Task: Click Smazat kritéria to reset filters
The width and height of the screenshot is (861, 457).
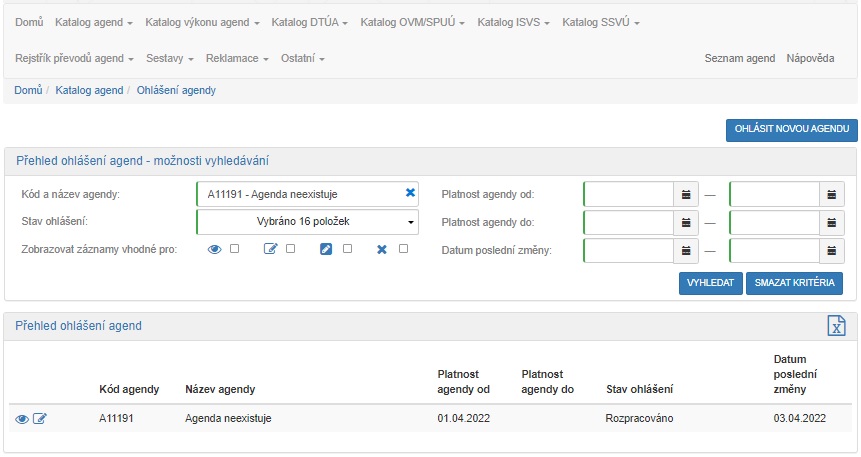Action: pos(794,283)
